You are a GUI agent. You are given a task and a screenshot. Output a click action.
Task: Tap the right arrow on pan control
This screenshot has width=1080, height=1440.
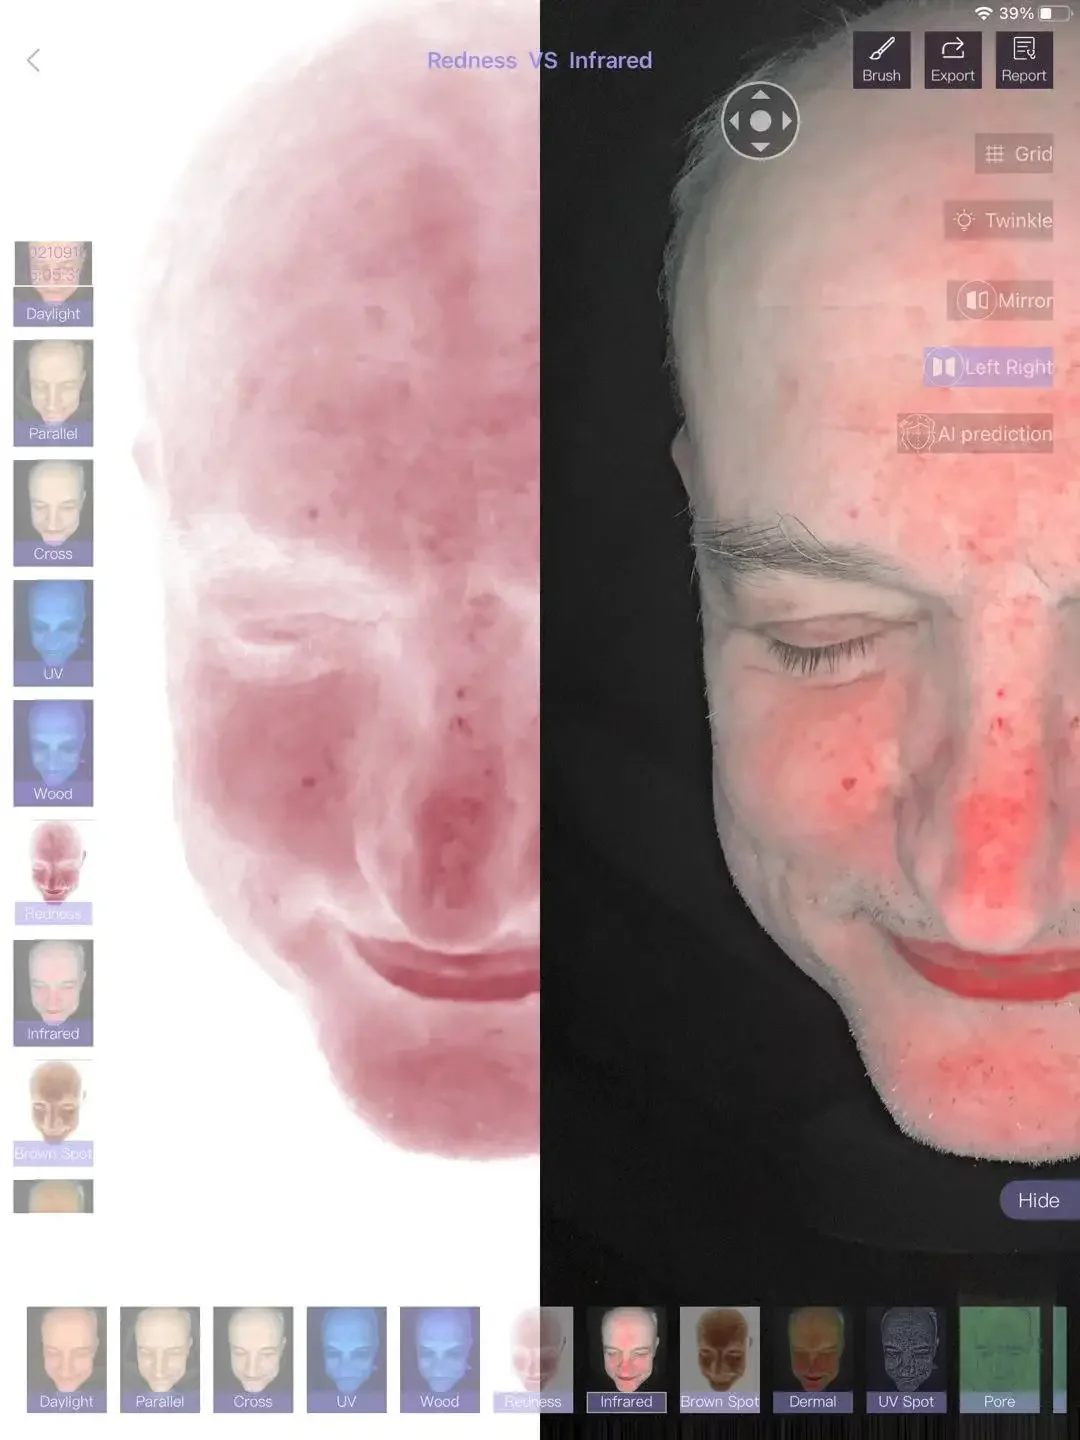pyautogui.click(x=787, y=121)
